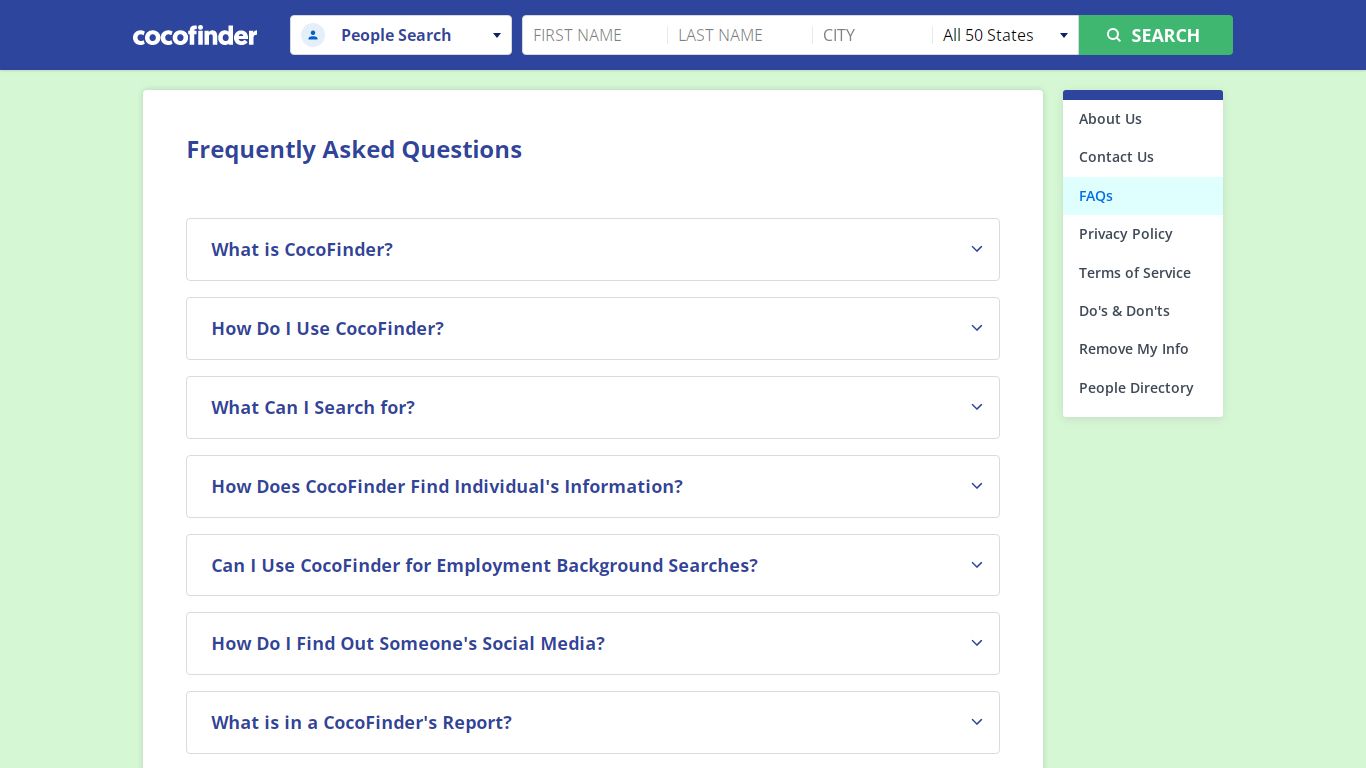Expand the What is CocoFinder question
The height and width of the screenshot is (768, 1366).
click(x=593, y=249)
